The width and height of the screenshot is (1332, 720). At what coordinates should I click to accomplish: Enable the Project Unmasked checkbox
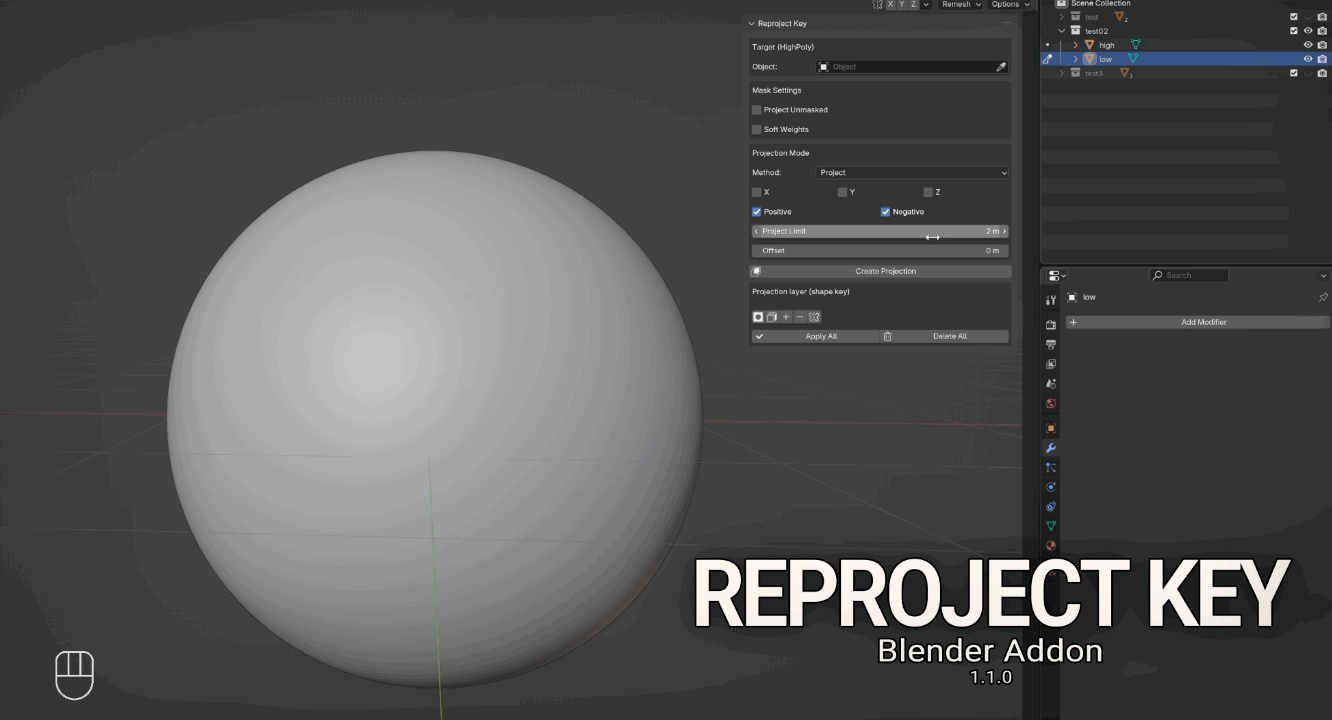coord(757,110)
